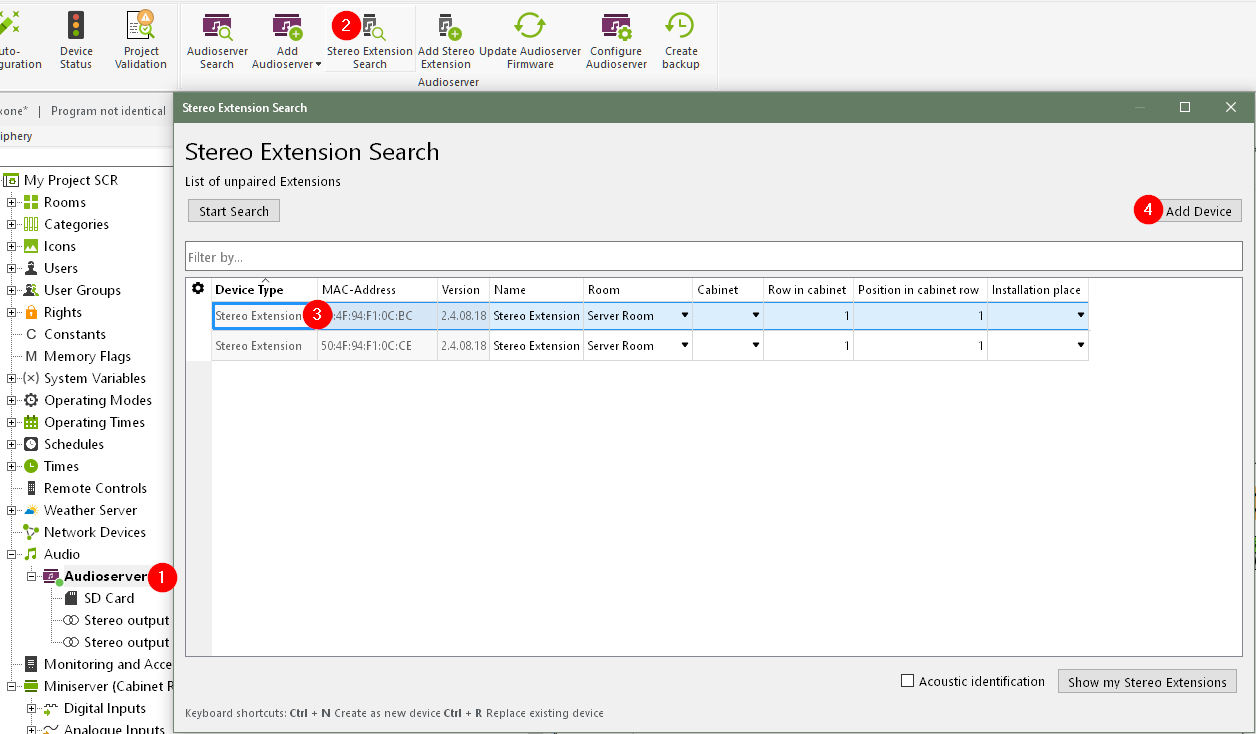Click the Network Devices icon
Screen dimensions: 1256x734
coord(31,532)
